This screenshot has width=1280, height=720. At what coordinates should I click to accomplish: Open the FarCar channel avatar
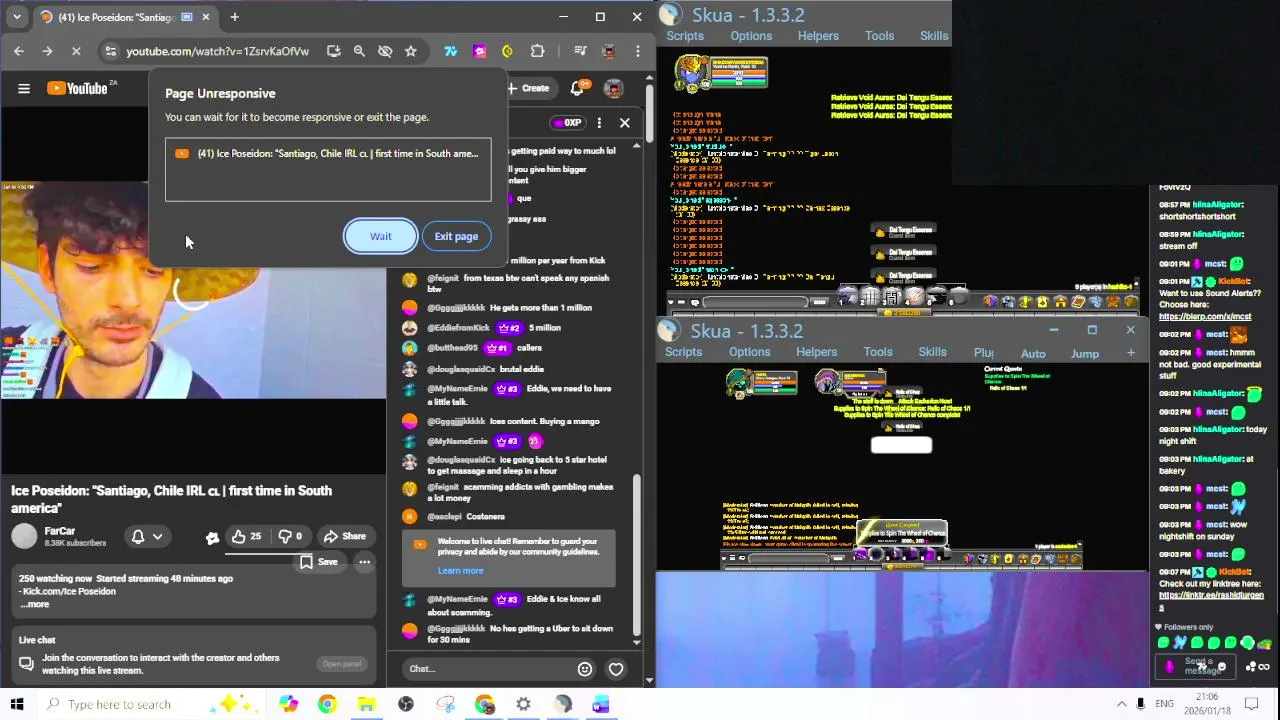point(24,537)
